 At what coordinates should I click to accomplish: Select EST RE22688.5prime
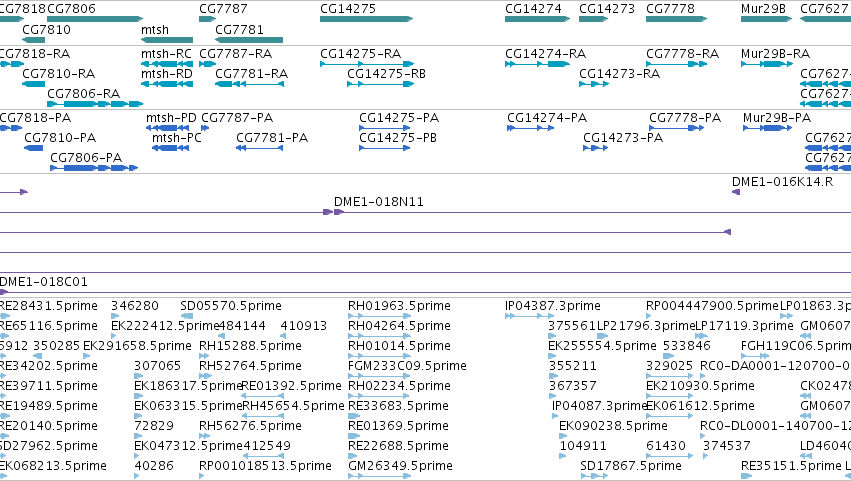354,455
